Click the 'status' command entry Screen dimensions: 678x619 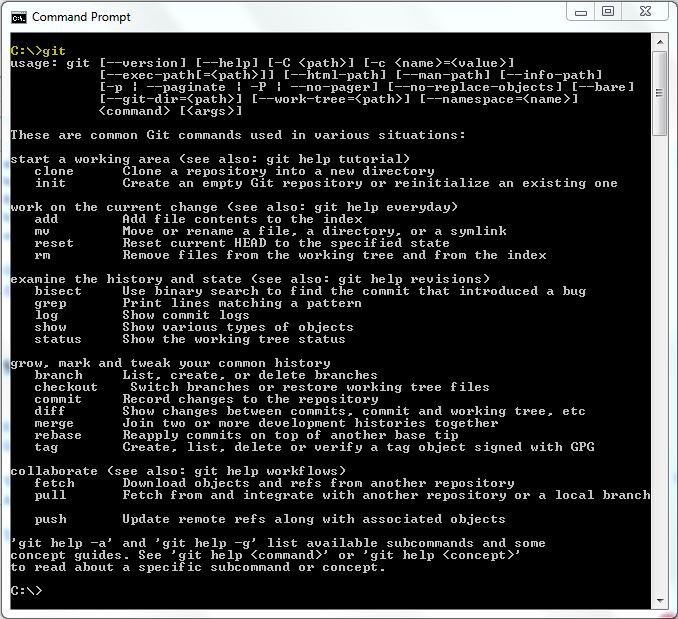click(x=58, y=339)
